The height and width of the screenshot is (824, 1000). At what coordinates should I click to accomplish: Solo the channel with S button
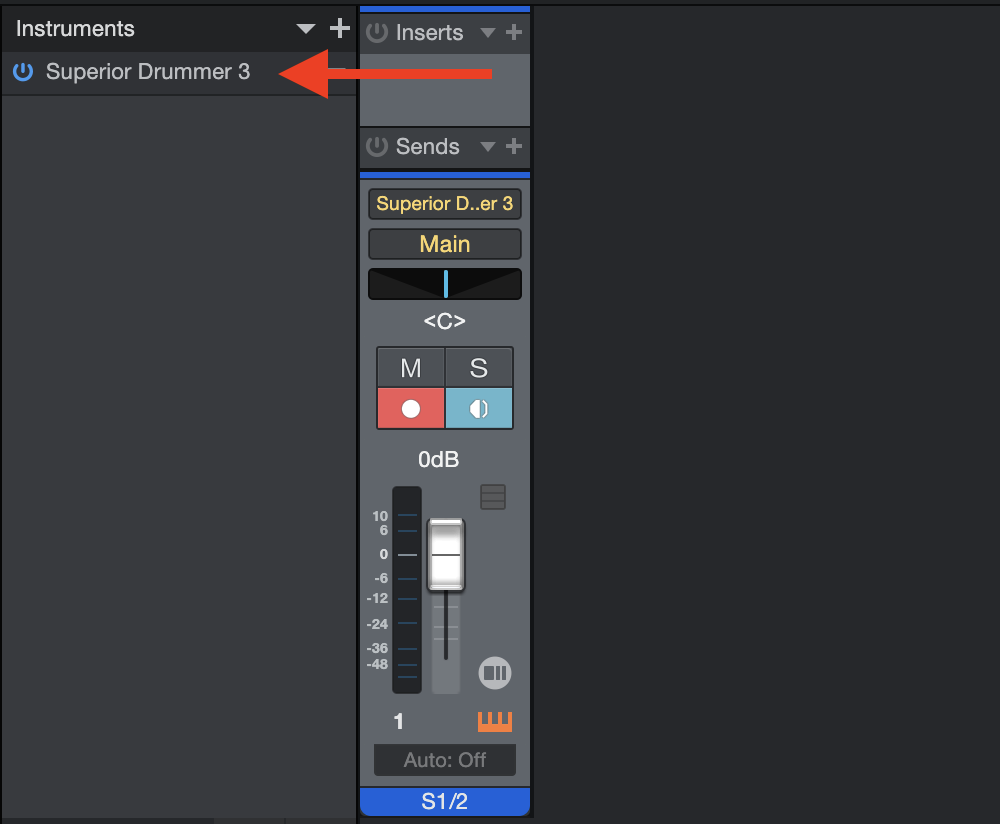tap(478, 367)
